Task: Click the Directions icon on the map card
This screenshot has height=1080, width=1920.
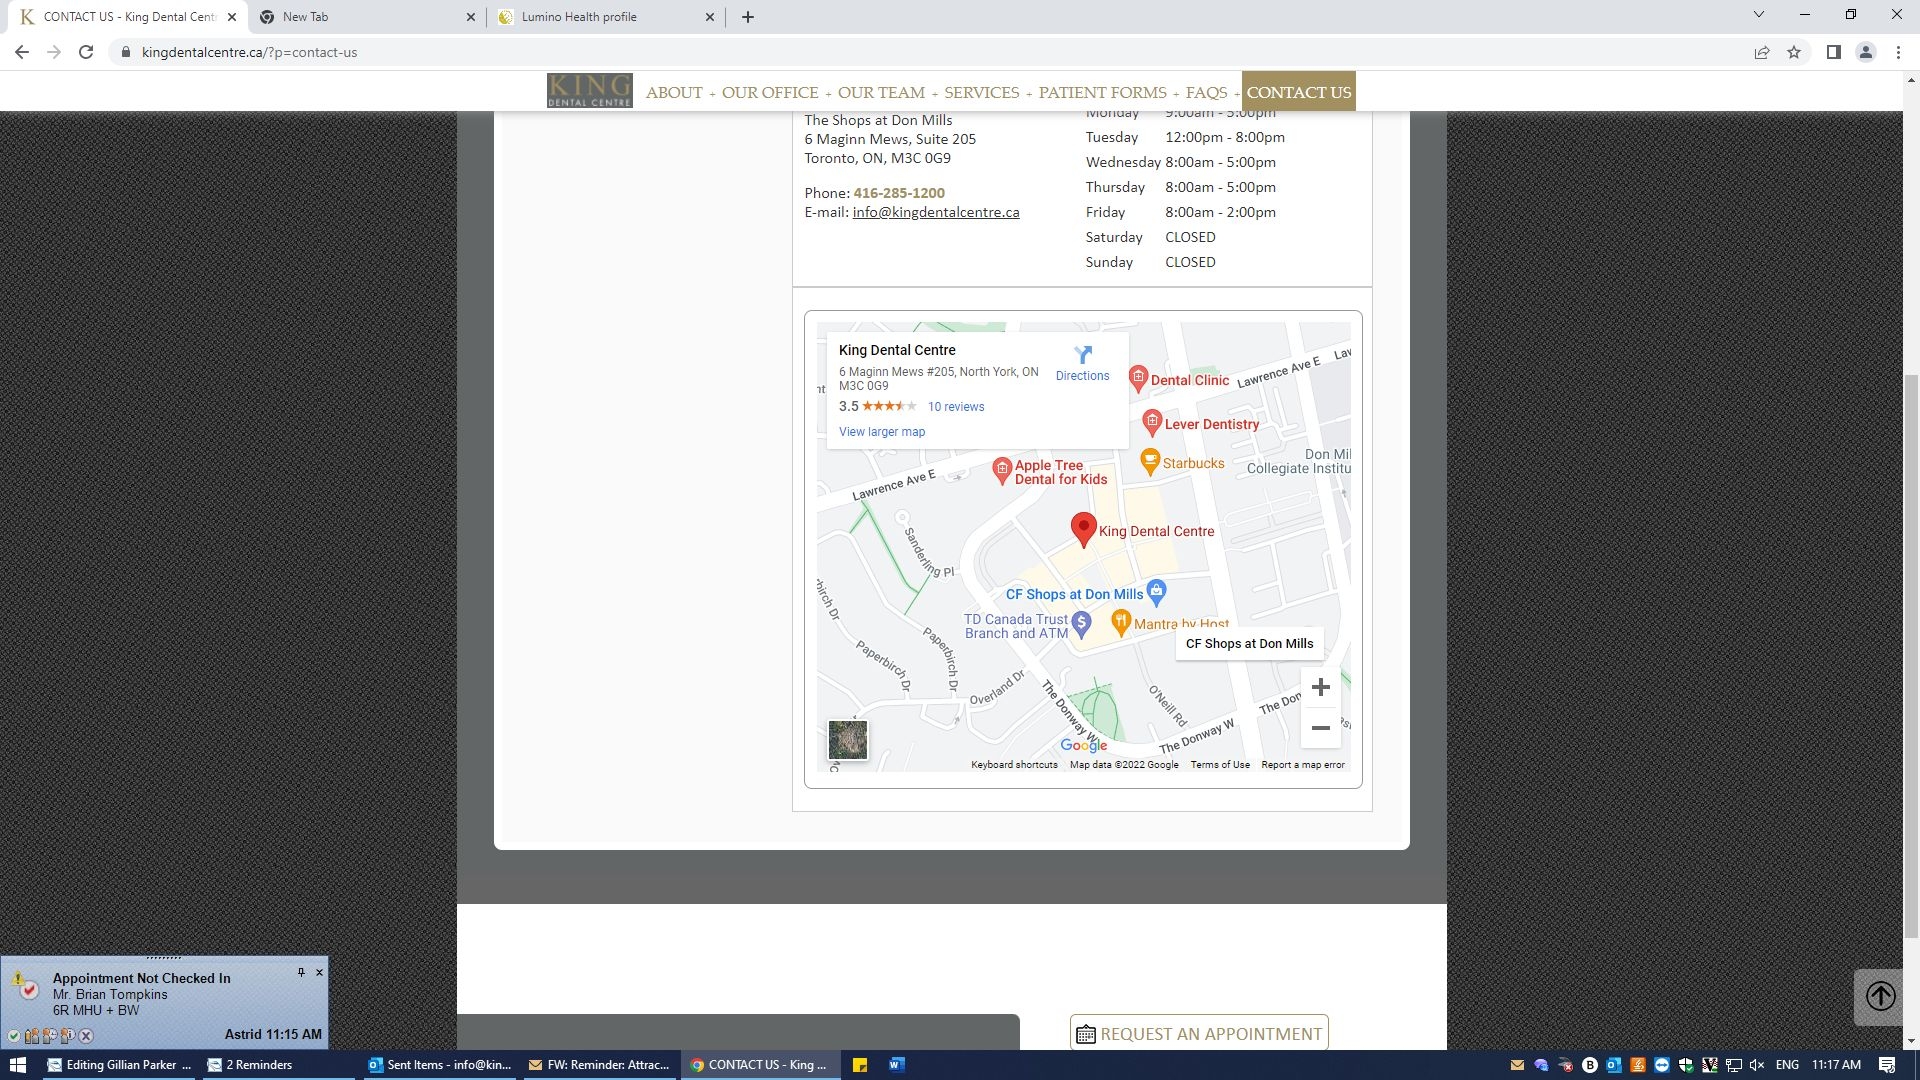Action: 1082,356
